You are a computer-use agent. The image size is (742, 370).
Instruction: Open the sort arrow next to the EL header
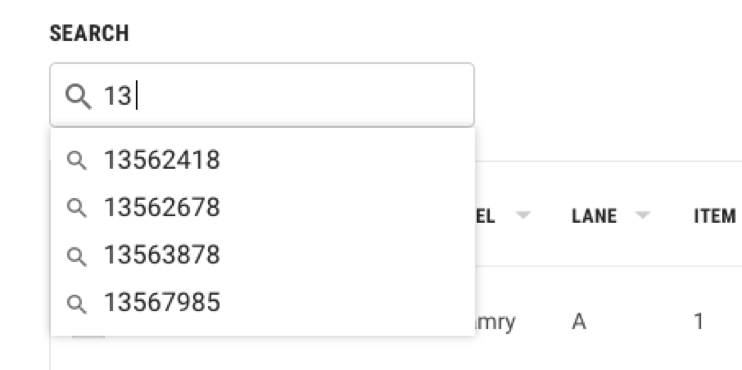point(522,216)
